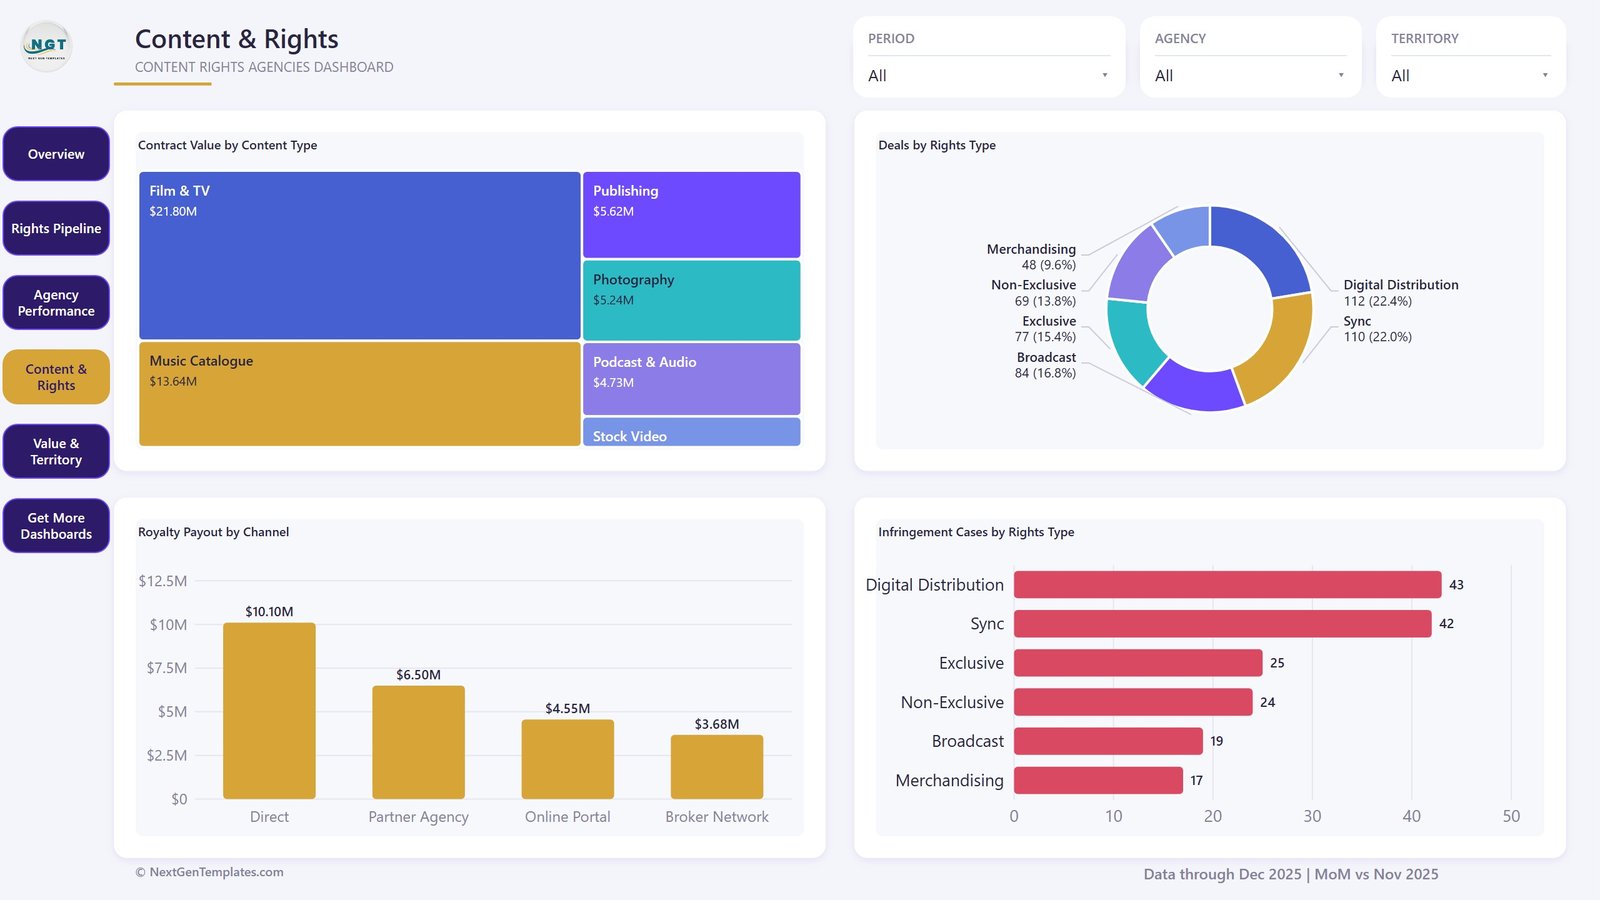The width and height of the screenshot is (1600, 900).
Task: Click the Non-Exclusive 69 (13.8%) label
Action: pyautogui.click(x=1033, y=293)
